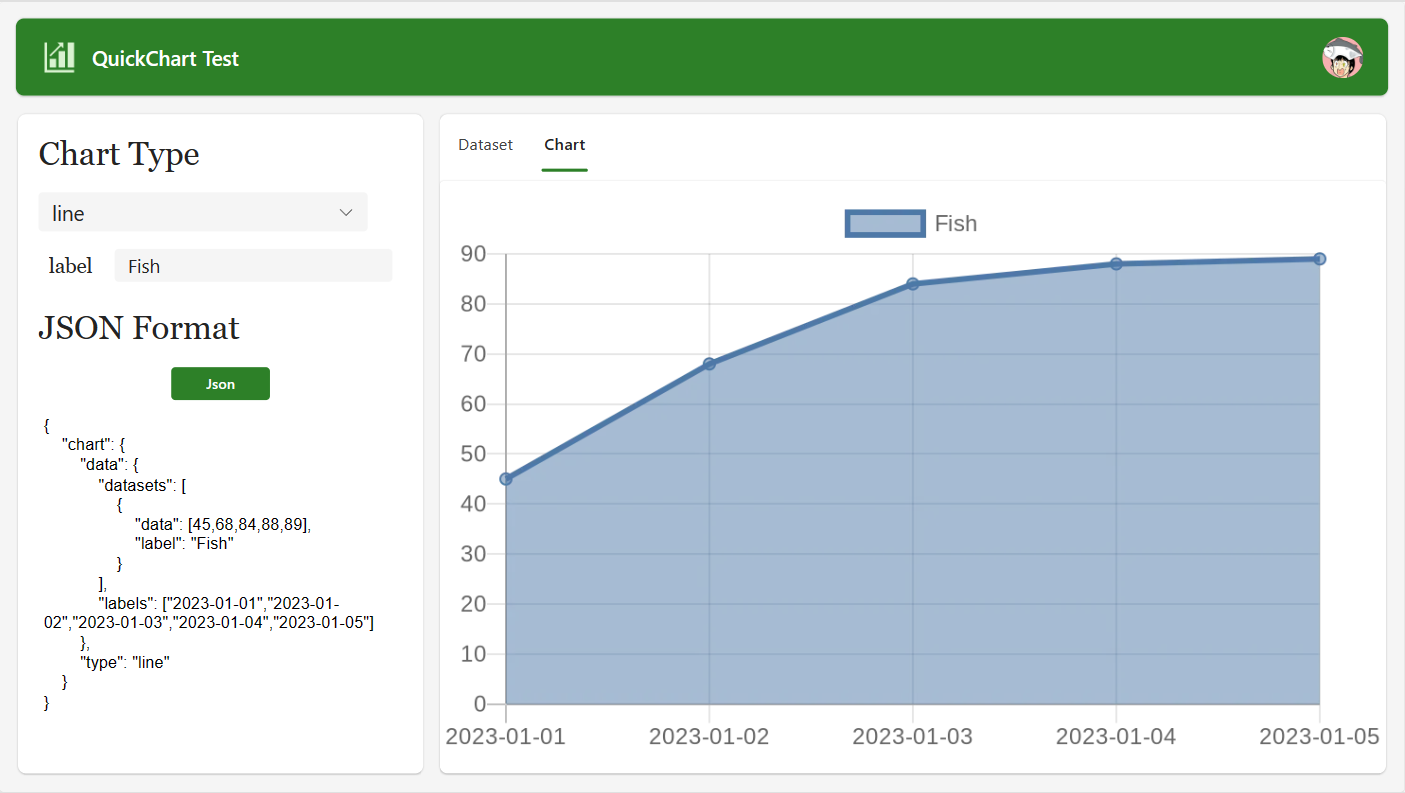Click the QuickChart bar chart logo icon
The image size is (1405, 793).
[58, 58]
